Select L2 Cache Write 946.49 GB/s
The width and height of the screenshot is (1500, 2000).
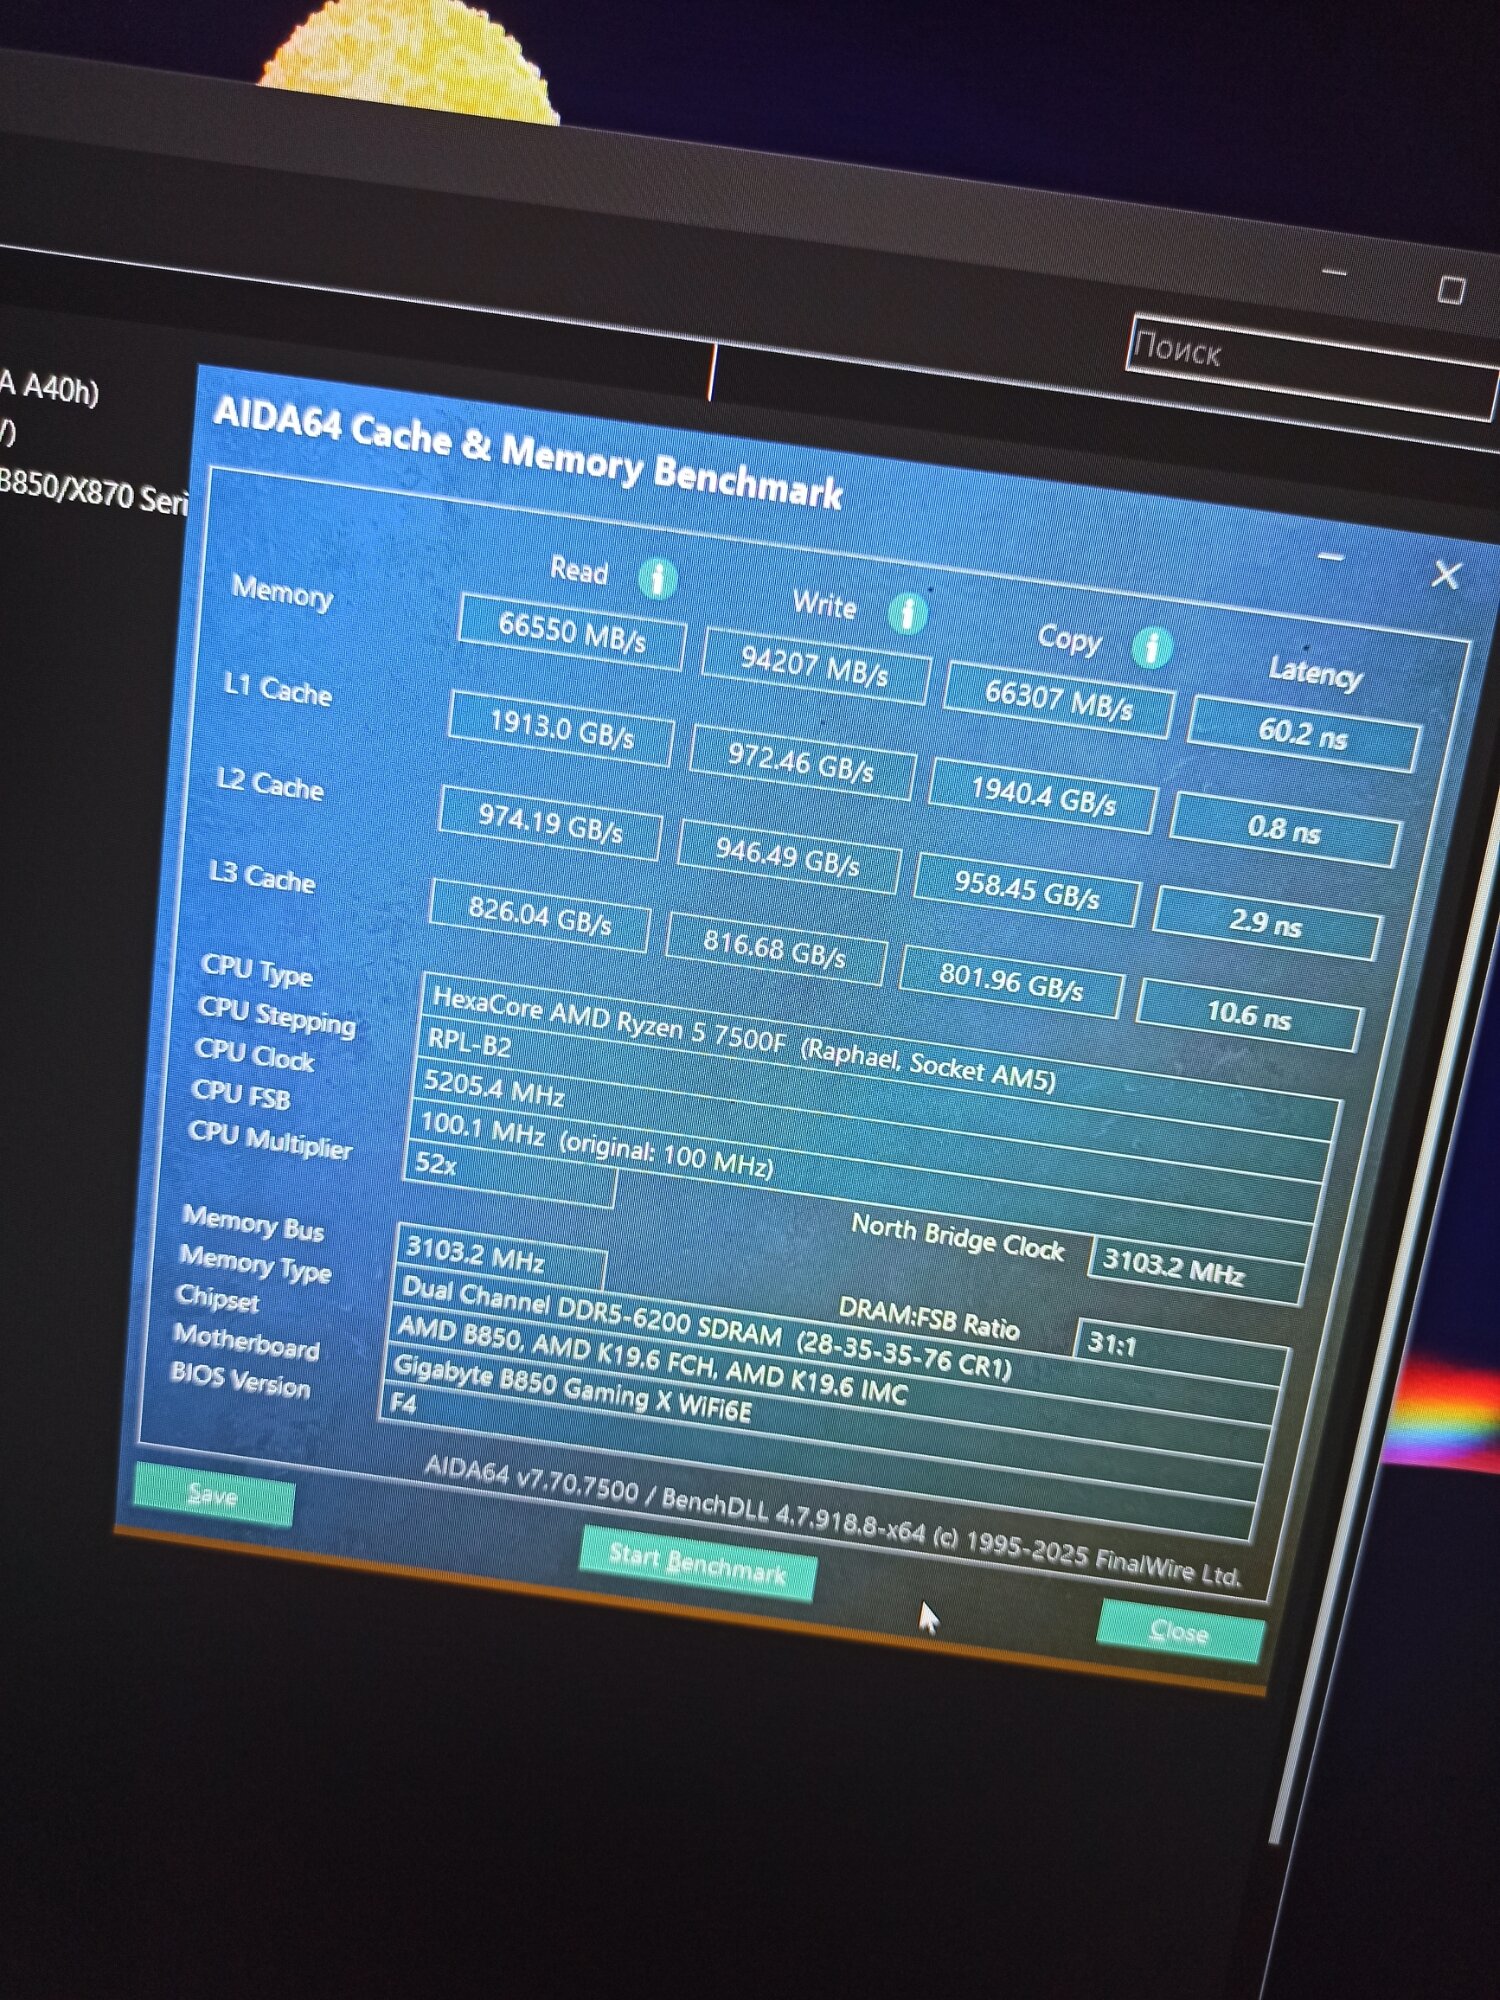click(x=789, y=856)
